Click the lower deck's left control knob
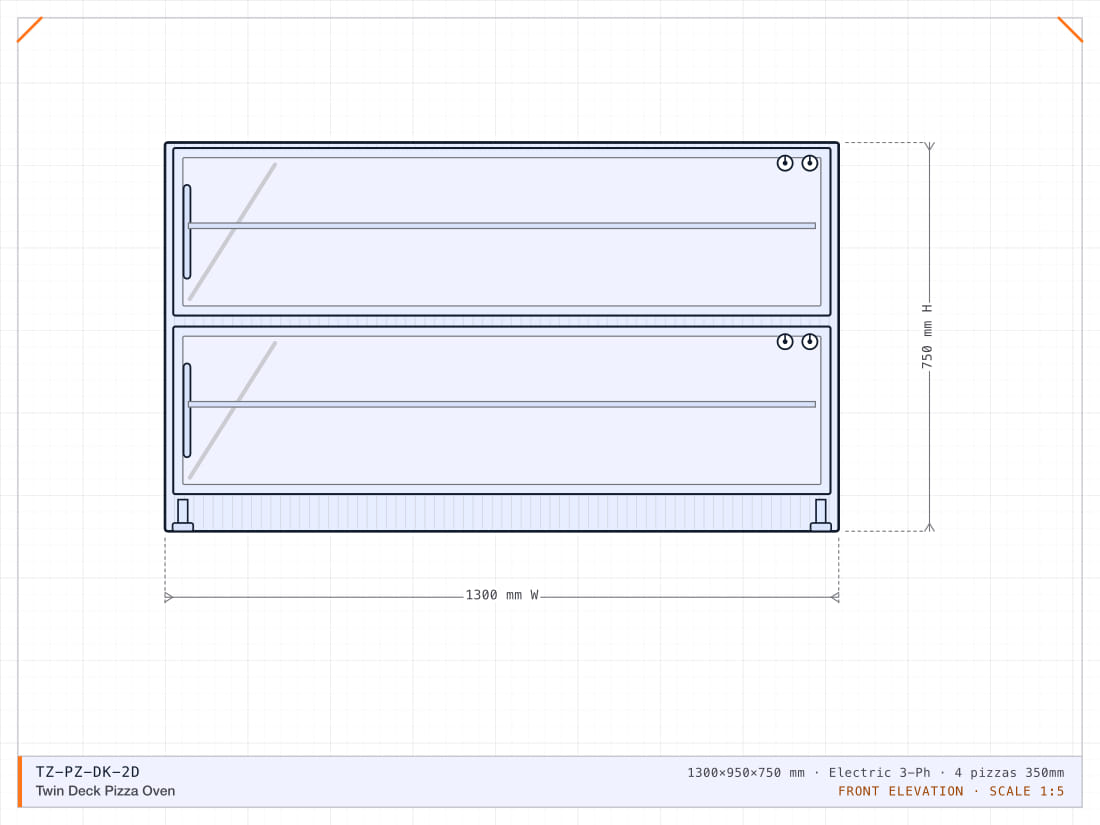The width and height of the screenshot is (1100, 825). click(x=785, y=342)
